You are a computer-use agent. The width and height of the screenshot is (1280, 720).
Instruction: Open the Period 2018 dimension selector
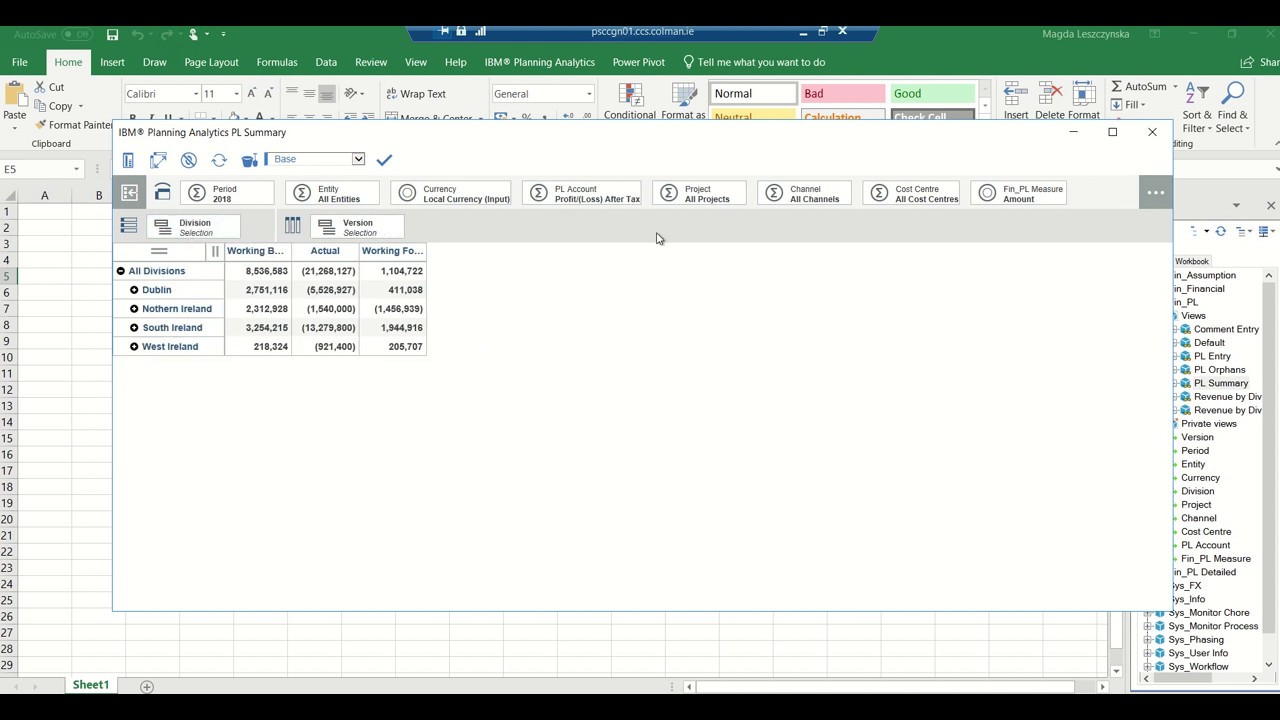click(228, 193)
